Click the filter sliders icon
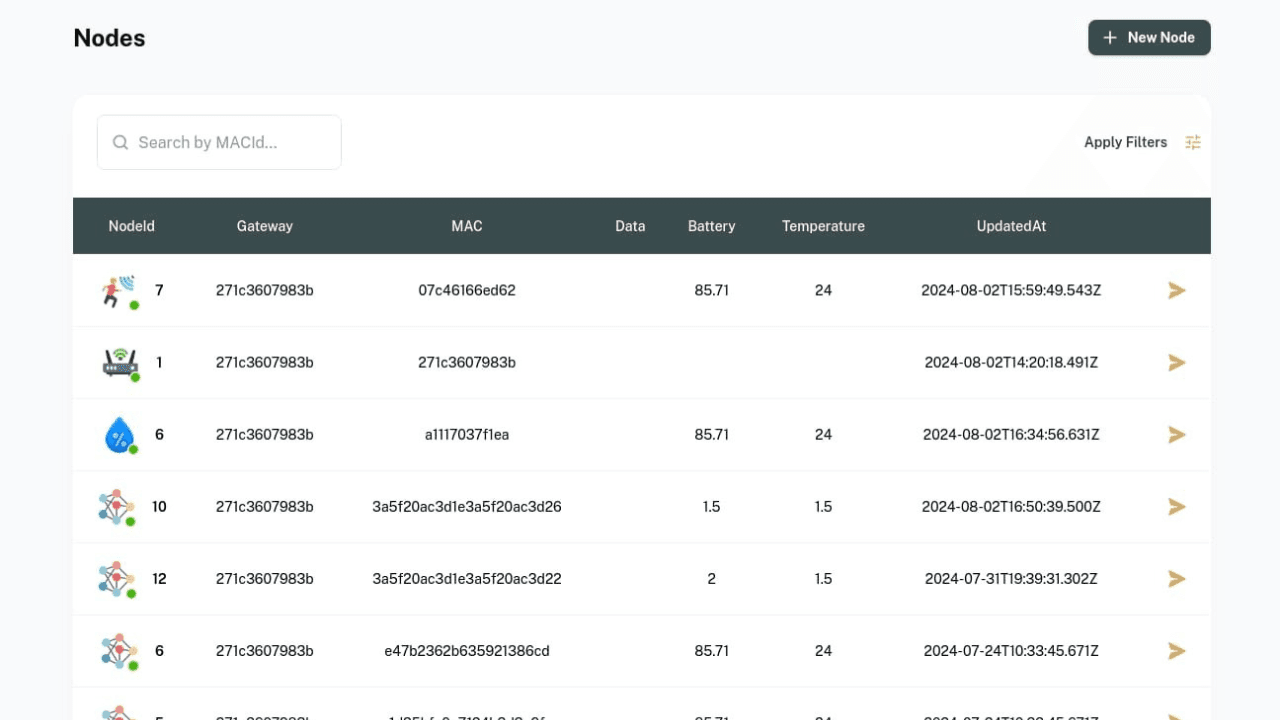The width and height of the screenshot is (1280, 720). [1193, 142]
